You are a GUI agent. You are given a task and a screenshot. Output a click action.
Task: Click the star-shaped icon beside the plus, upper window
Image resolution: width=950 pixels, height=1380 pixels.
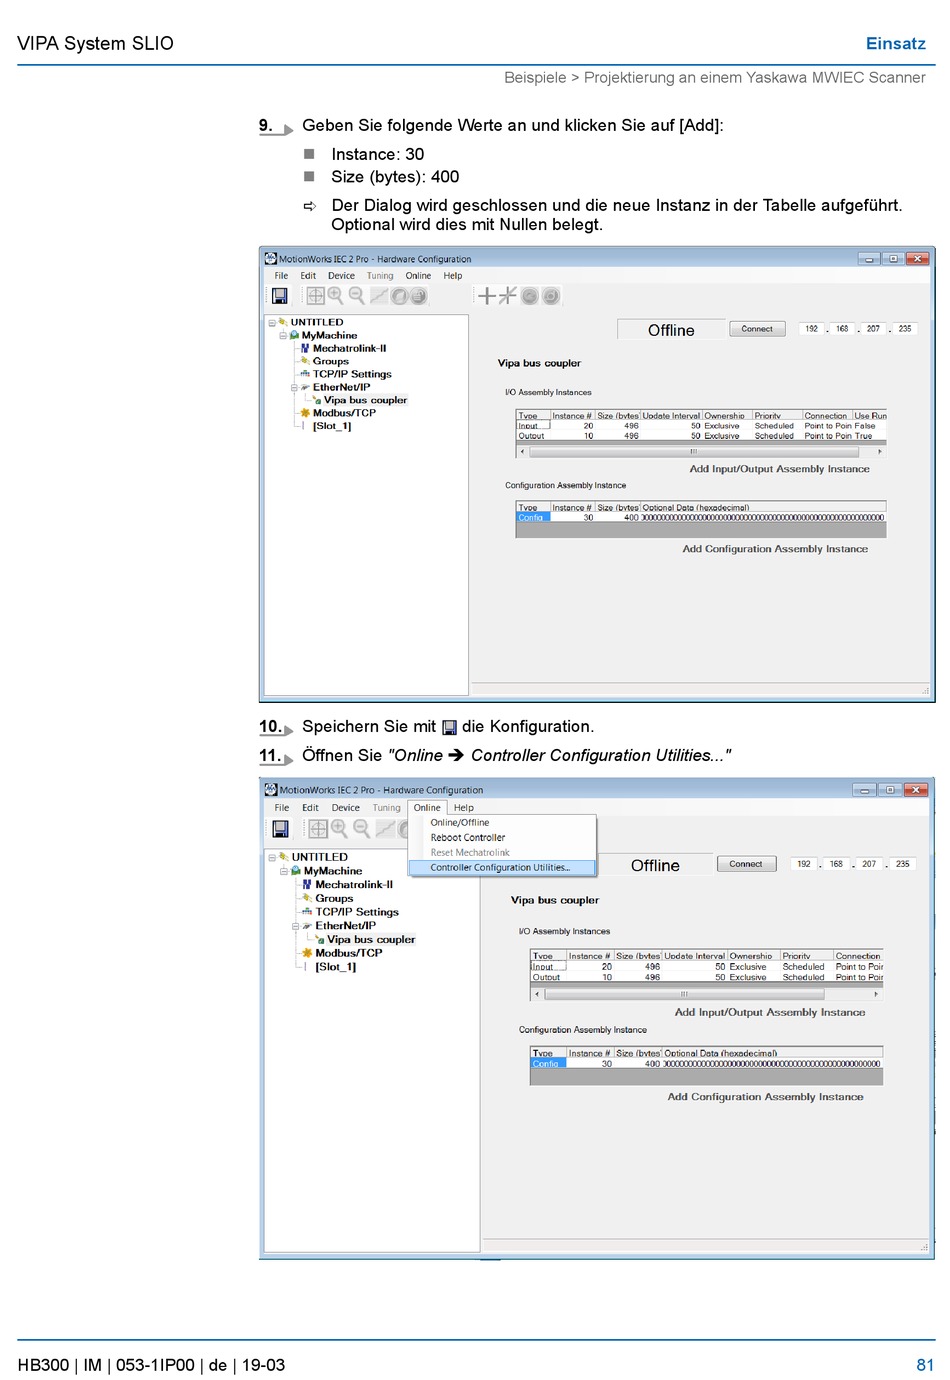(508, 295)
